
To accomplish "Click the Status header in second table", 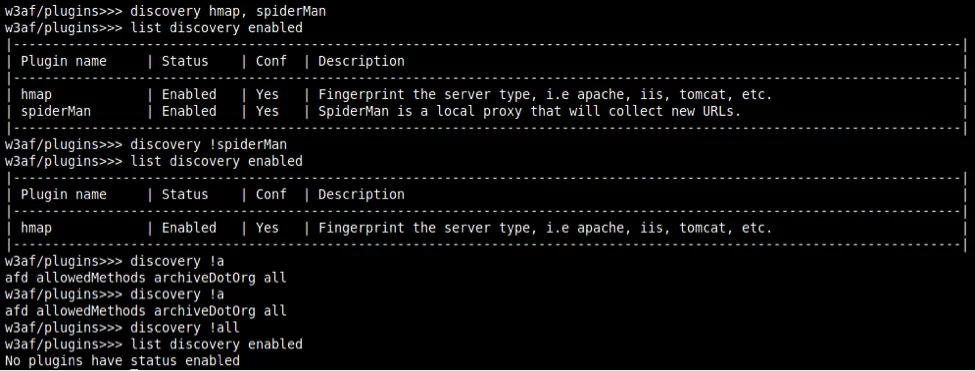I will coord(185,195).
